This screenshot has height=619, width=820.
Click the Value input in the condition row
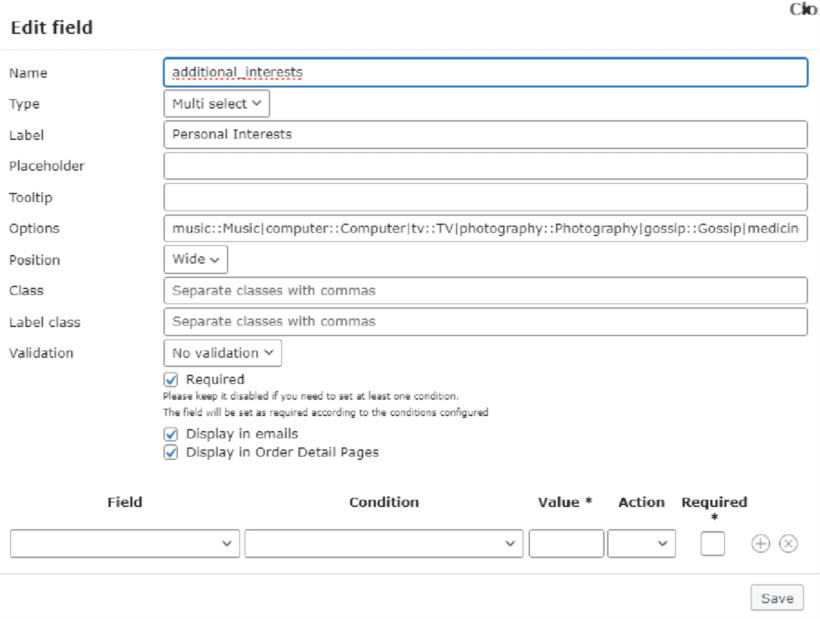click(566, 543)
